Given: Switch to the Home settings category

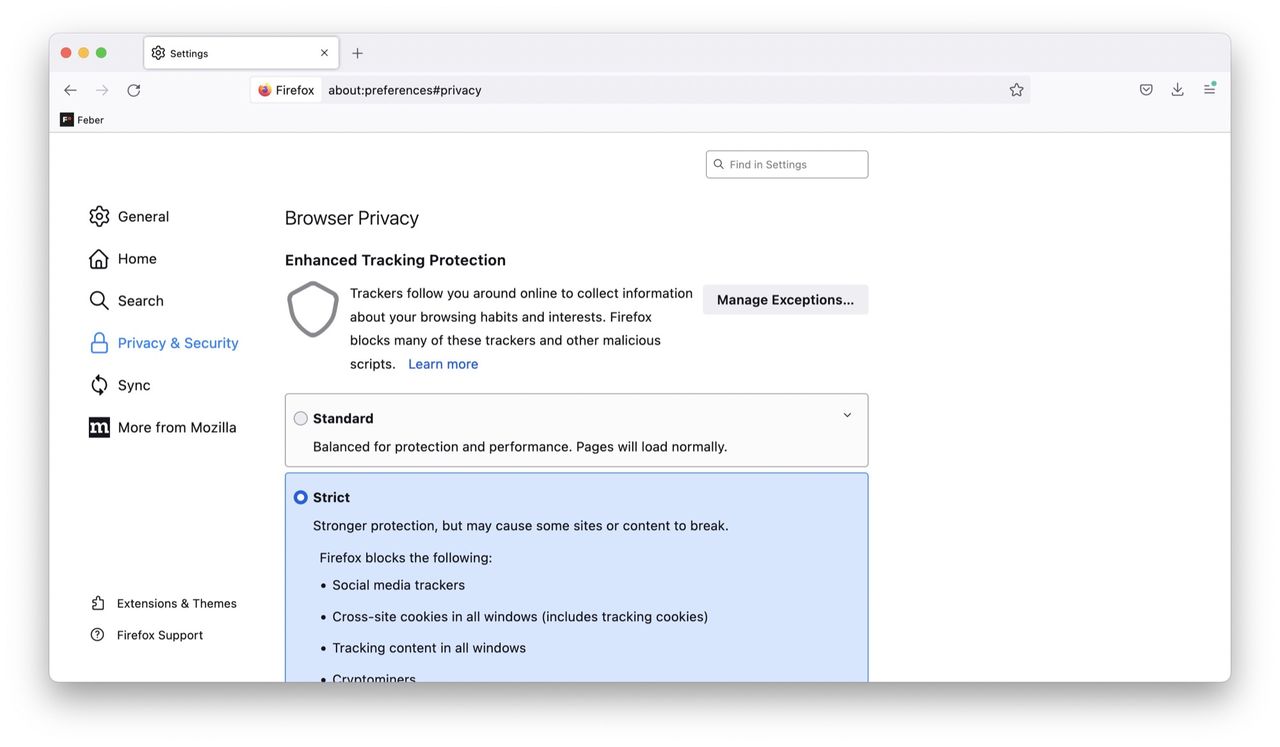Looking at the screenshot, I should [137, 259].
